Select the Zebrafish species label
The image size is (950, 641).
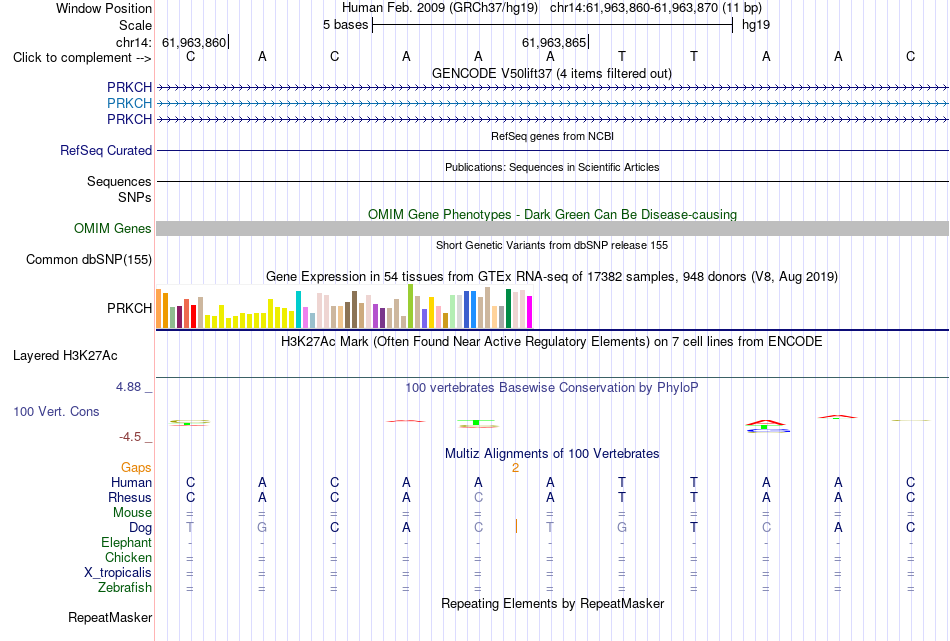tap(125, 588)
